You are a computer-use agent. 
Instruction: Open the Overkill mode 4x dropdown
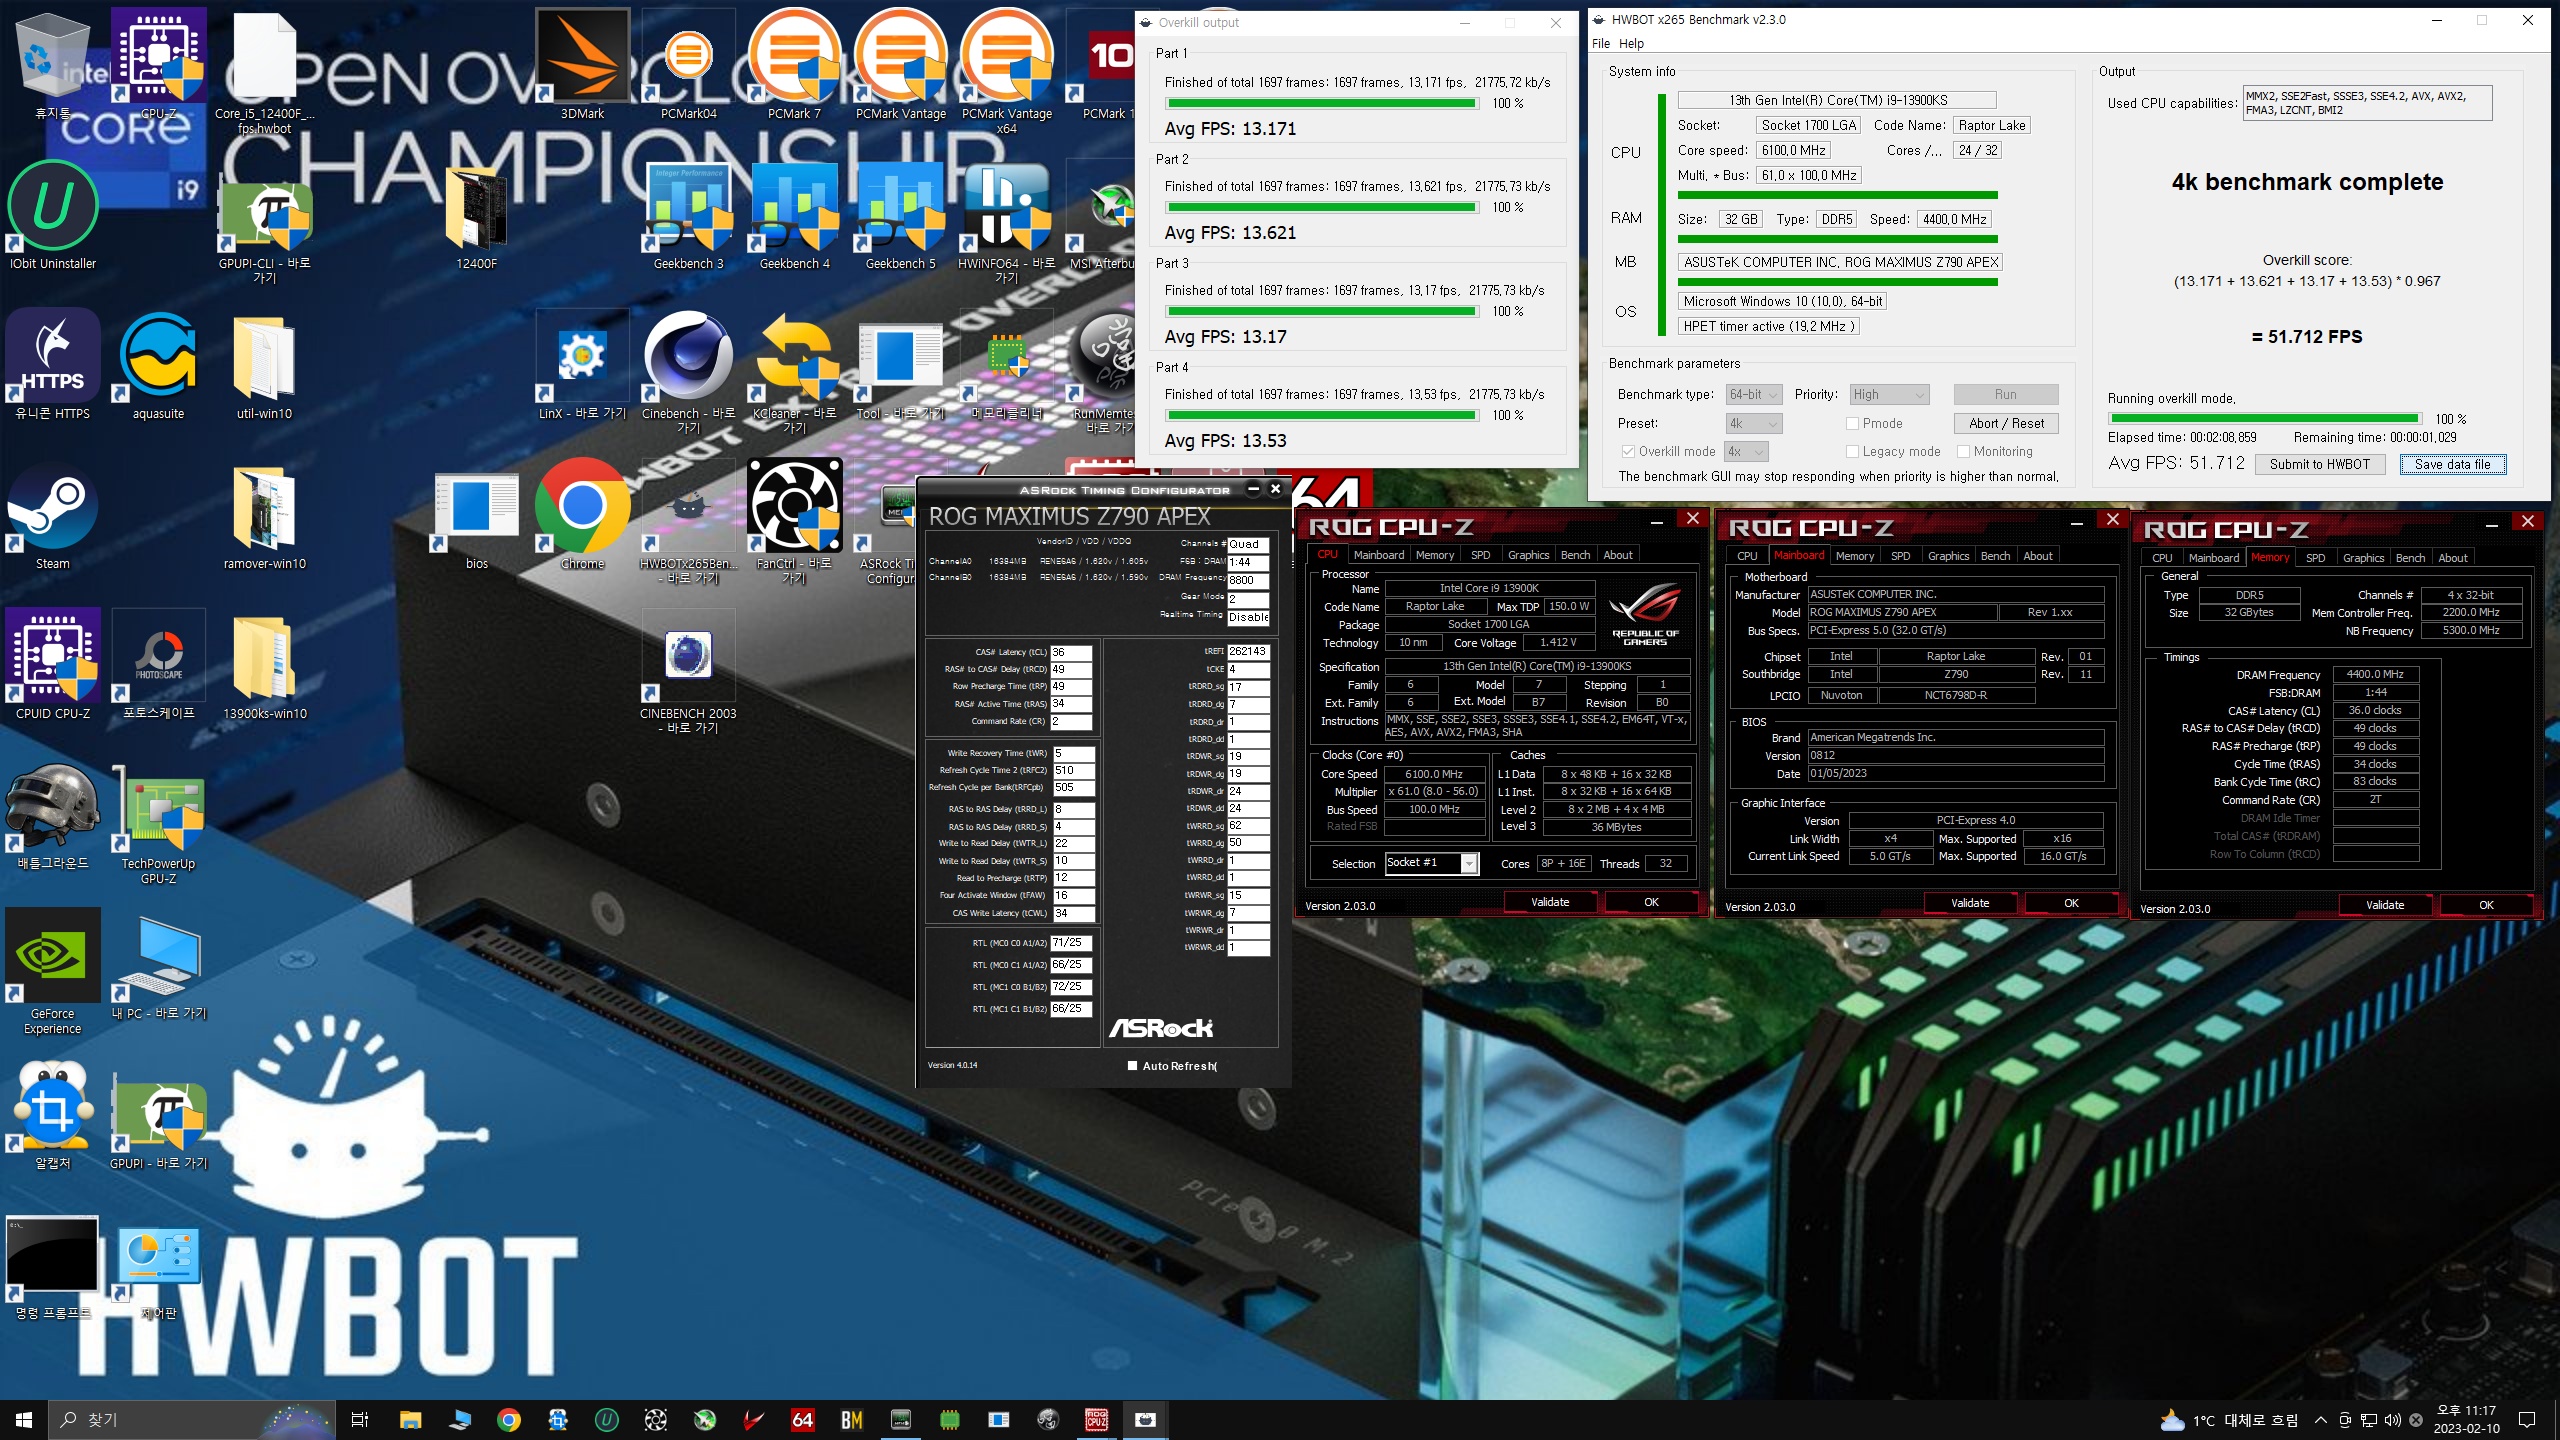pos(1747,452)
